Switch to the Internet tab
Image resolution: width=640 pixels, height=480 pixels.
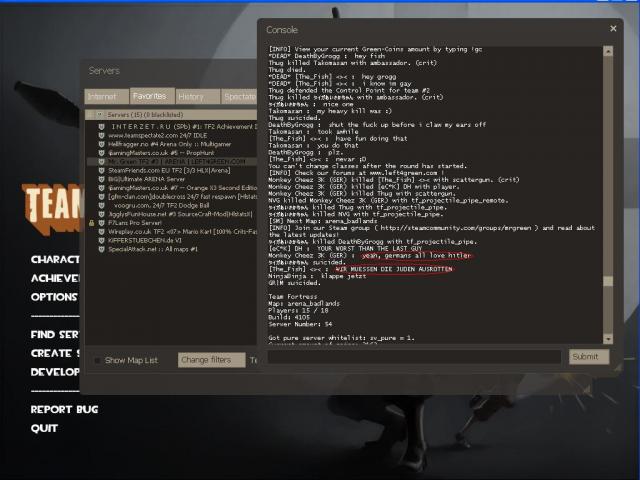[103, 97]
